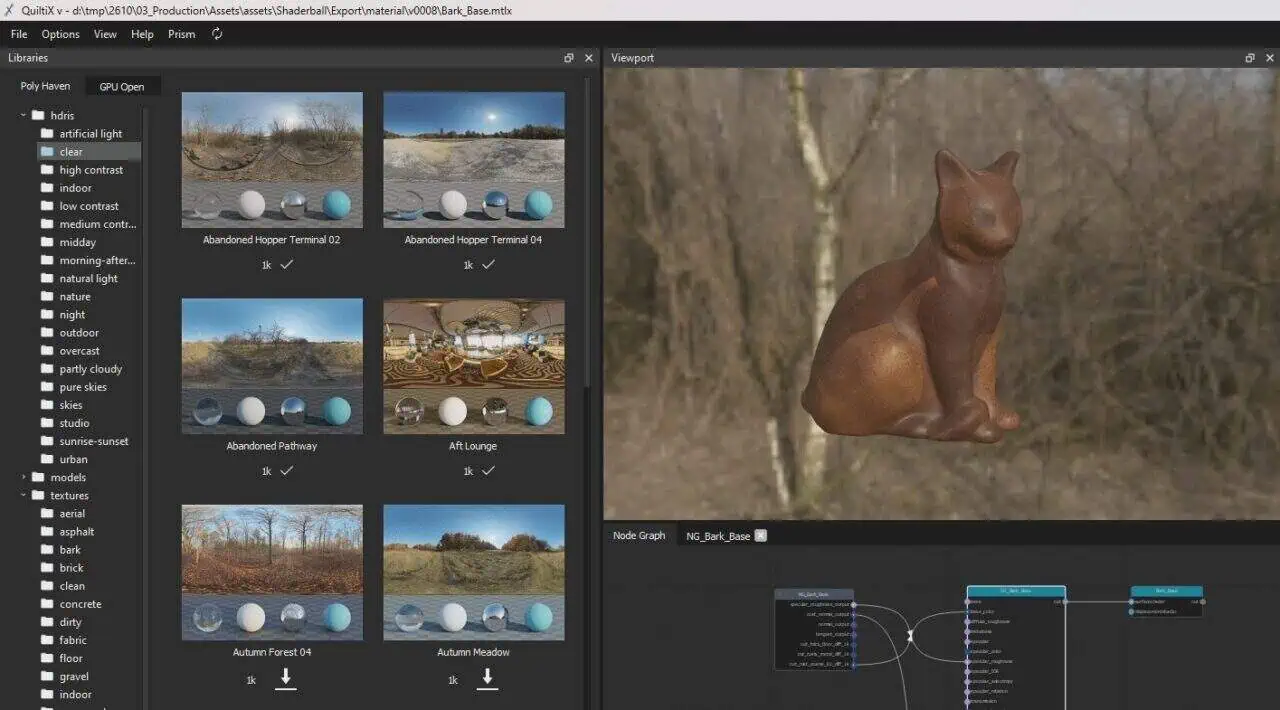Click the Aft Lounge thumbnail
Screen dimensions: 1280x710
[x=474, y=366]
